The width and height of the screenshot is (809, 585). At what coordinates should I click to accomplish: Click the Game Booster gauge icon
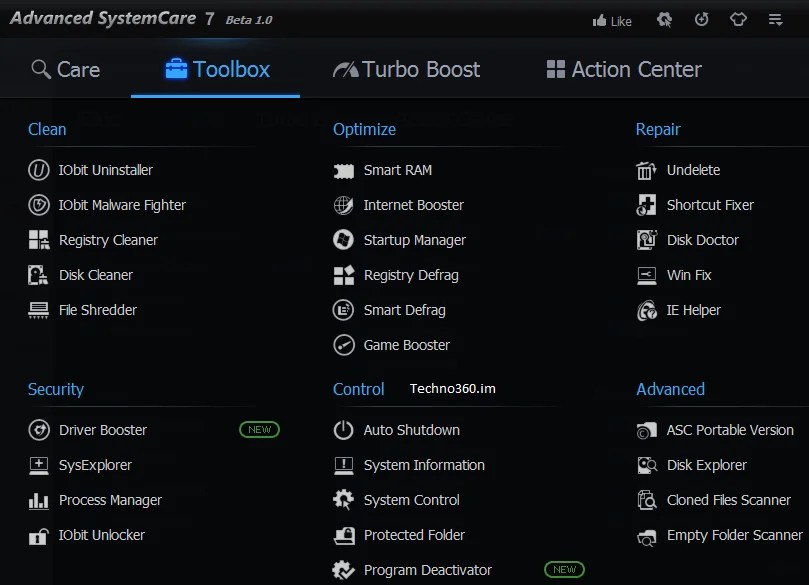(344, 346)
